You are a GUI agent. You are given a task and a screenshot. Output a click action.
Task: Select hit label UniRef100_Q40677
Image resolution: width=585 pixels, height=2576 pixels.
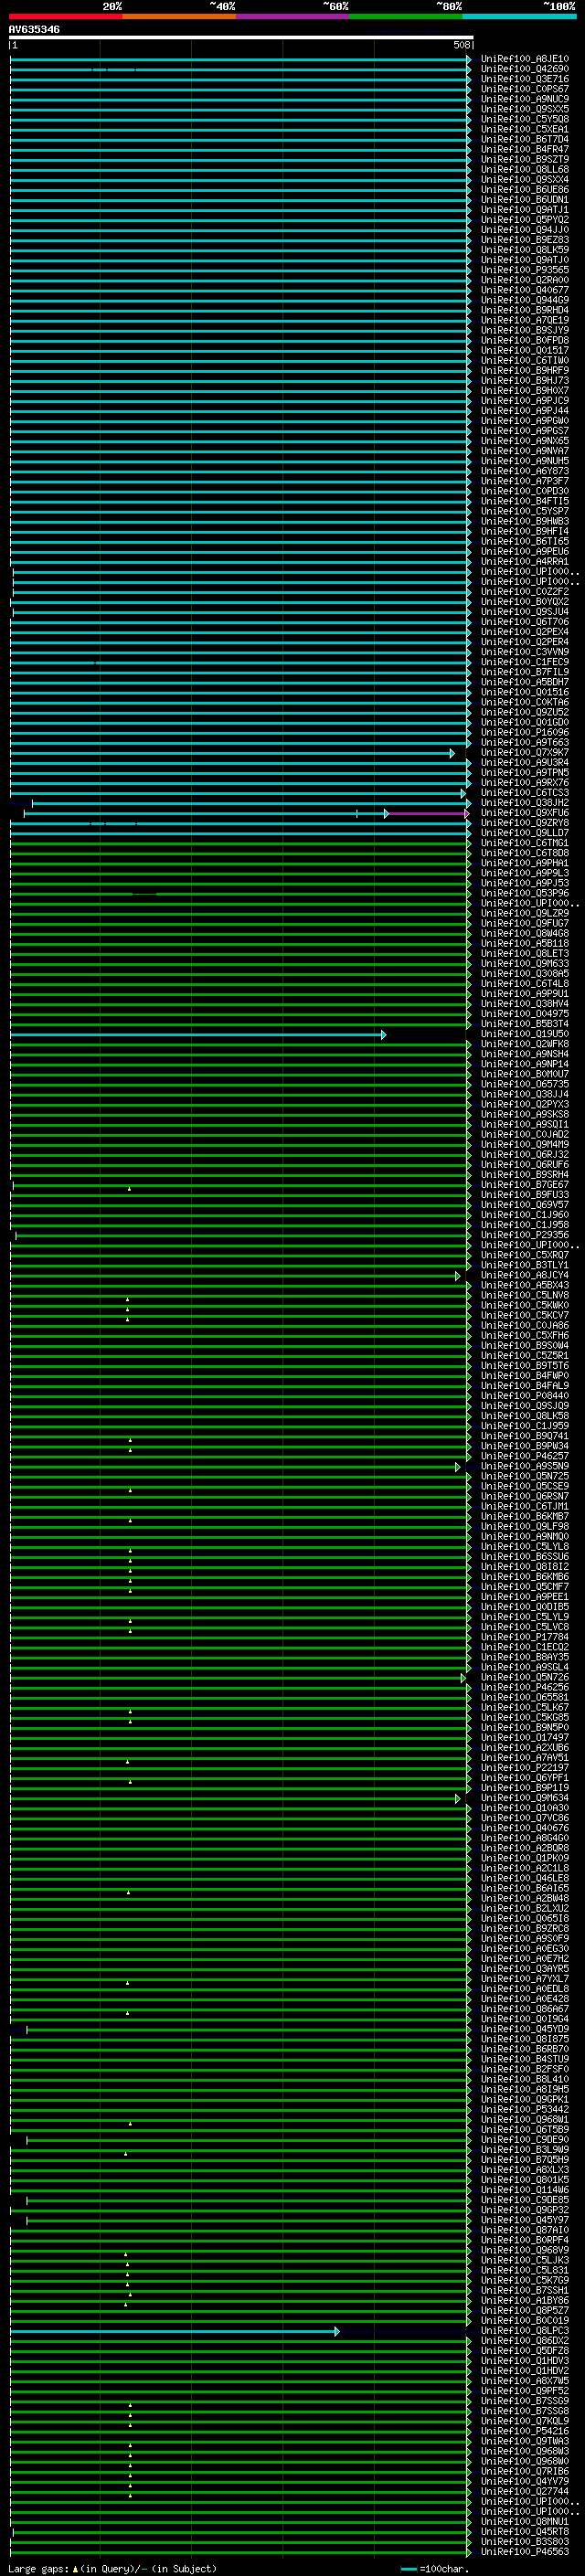(x=525, y=290)
